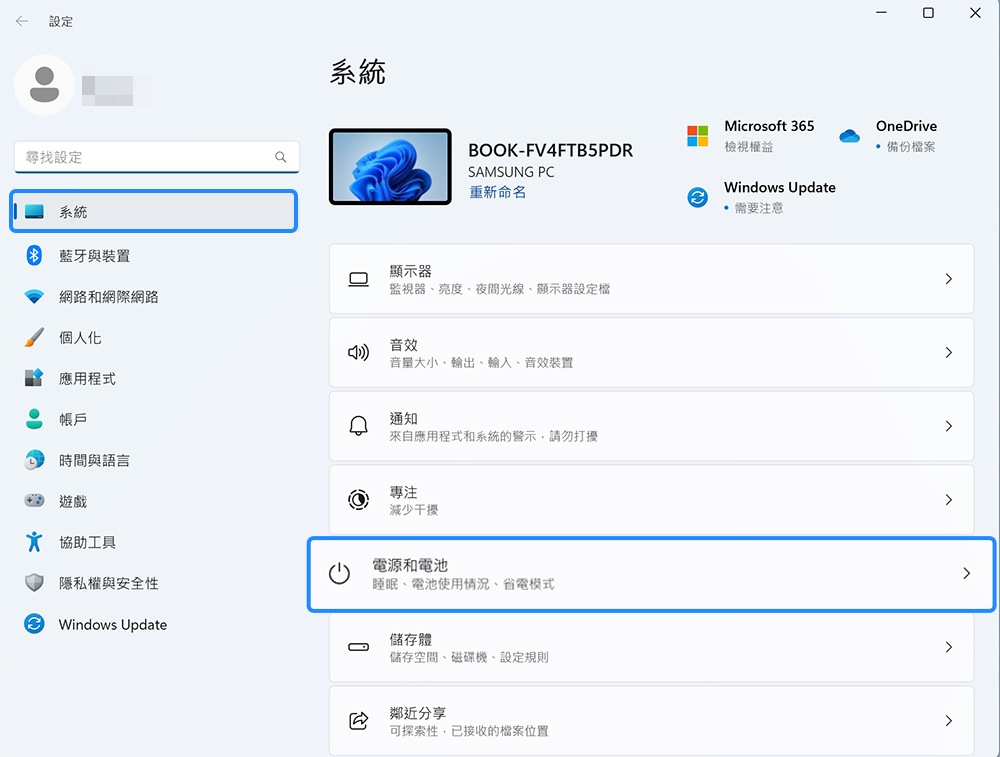Click the game controller icon beside 遊戲
The image size is (1000, 757).
(34, 501)
